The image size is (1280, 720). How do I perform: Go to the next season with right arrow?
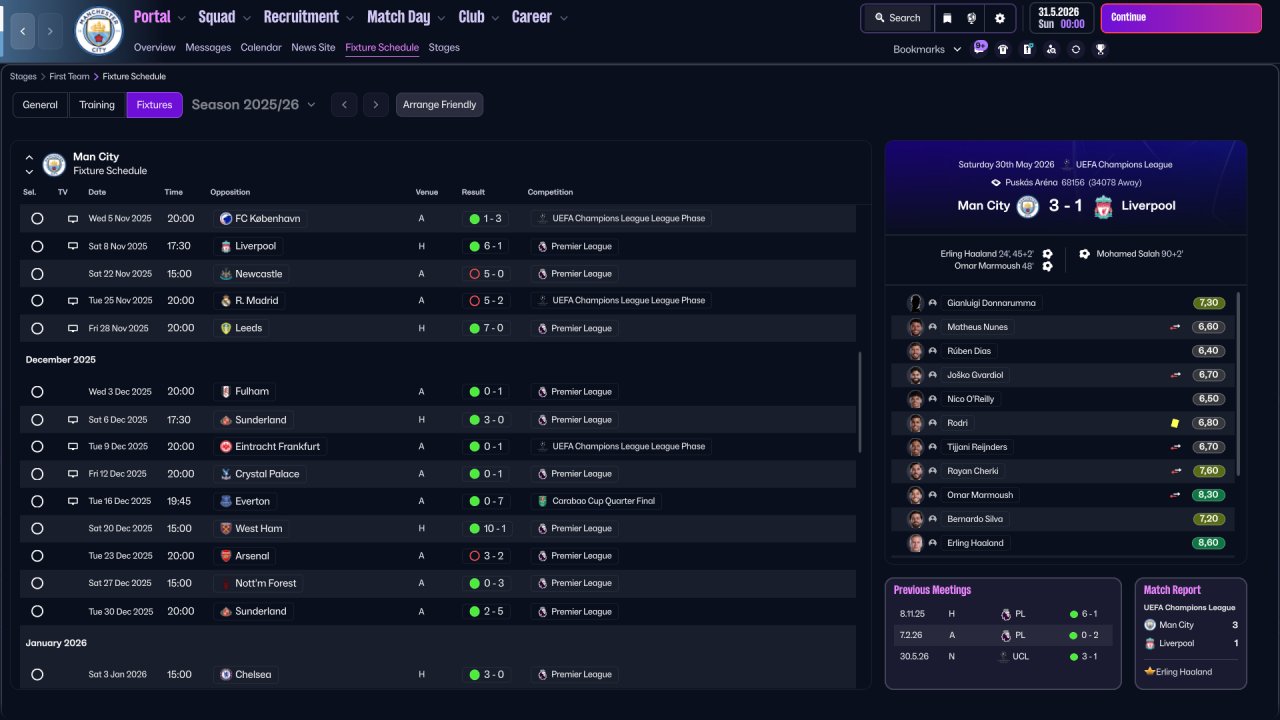click(x=376, y=105)
